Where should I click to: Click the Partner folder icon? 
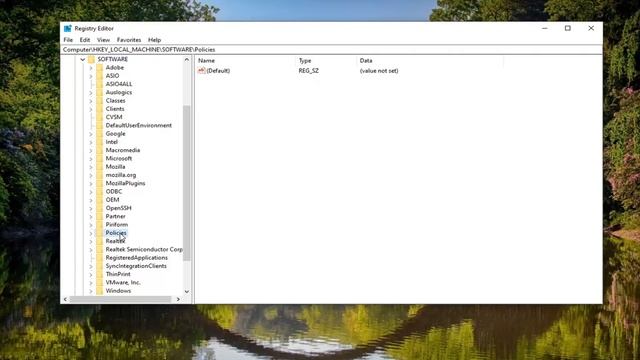click(x=100, y=216)
